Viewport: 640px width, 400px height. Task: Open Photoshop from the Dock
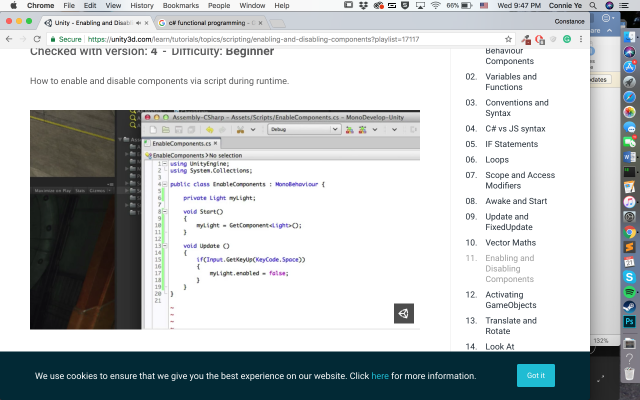pos(629,322)
